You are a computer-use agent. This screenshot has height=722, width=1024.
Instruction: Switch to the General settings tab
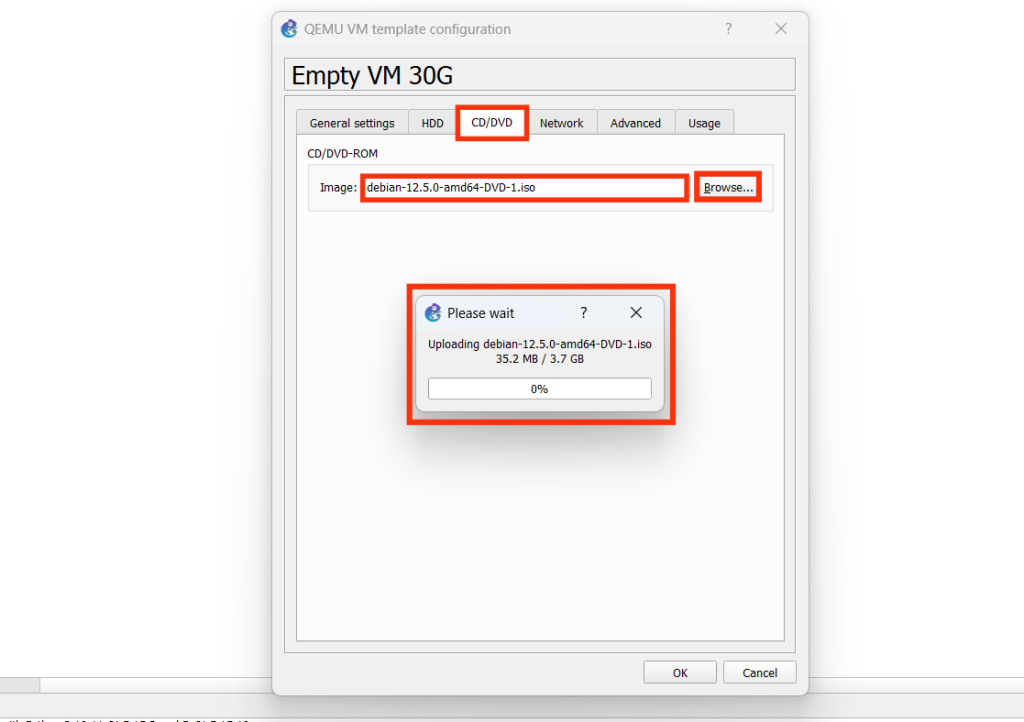(x=352, y=123)
